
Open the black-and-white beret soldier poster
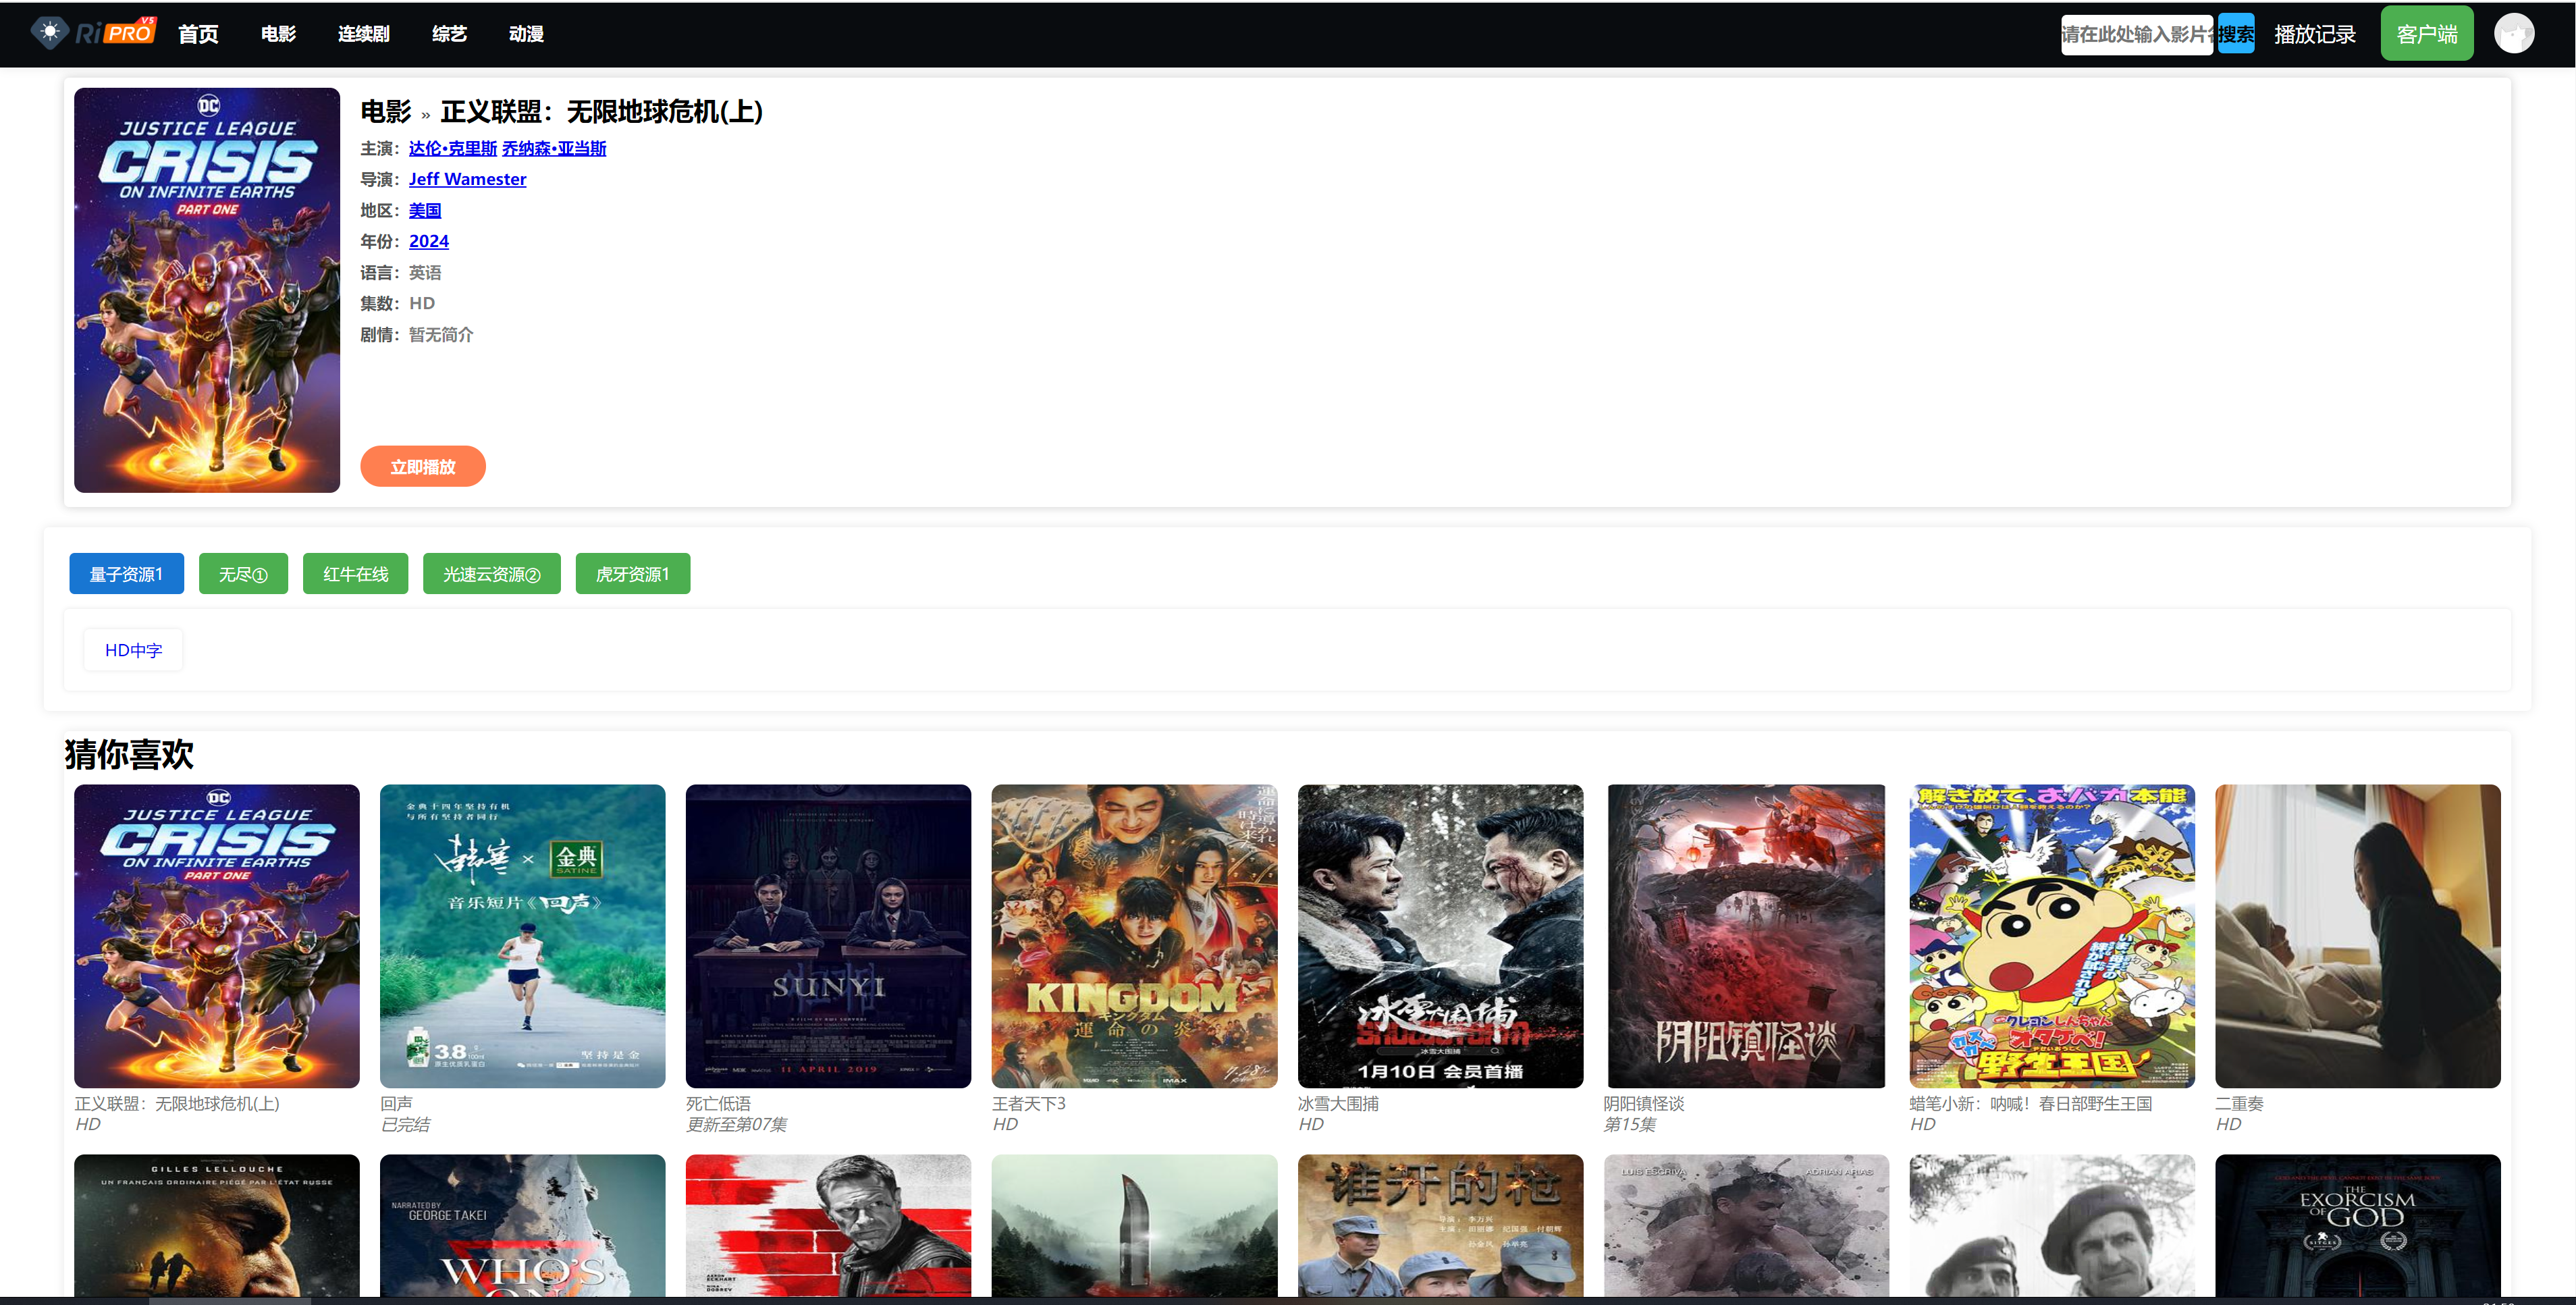click(x=2052, y=1226)
